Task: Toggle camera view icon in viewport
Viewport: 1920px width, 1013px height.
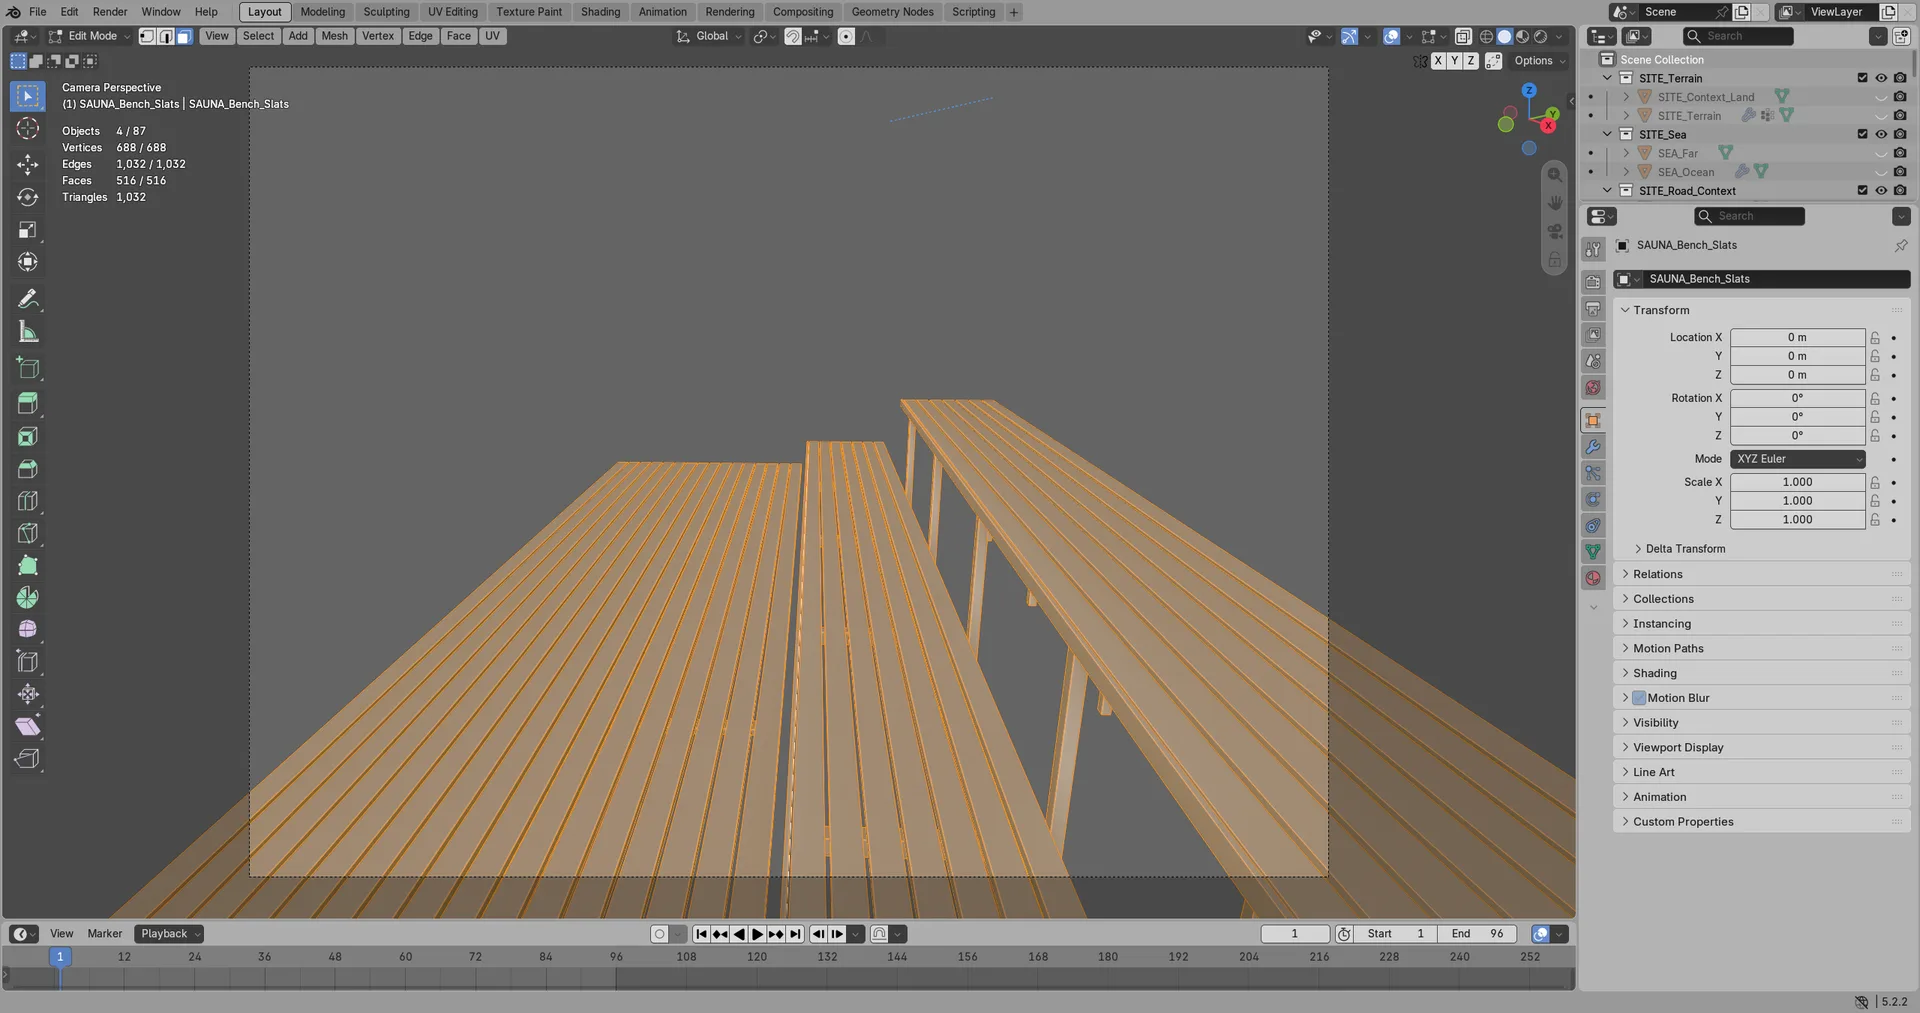Action: (x=1555, y=231)
